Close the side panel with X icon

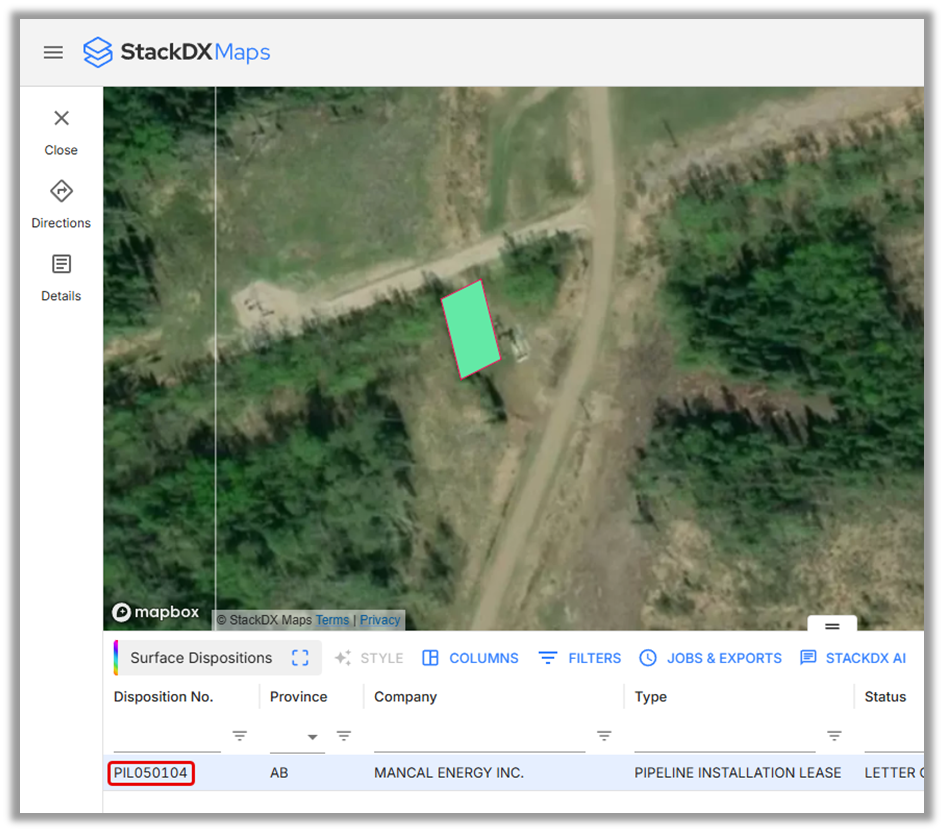pyautogui.click(x=61, y=119)
